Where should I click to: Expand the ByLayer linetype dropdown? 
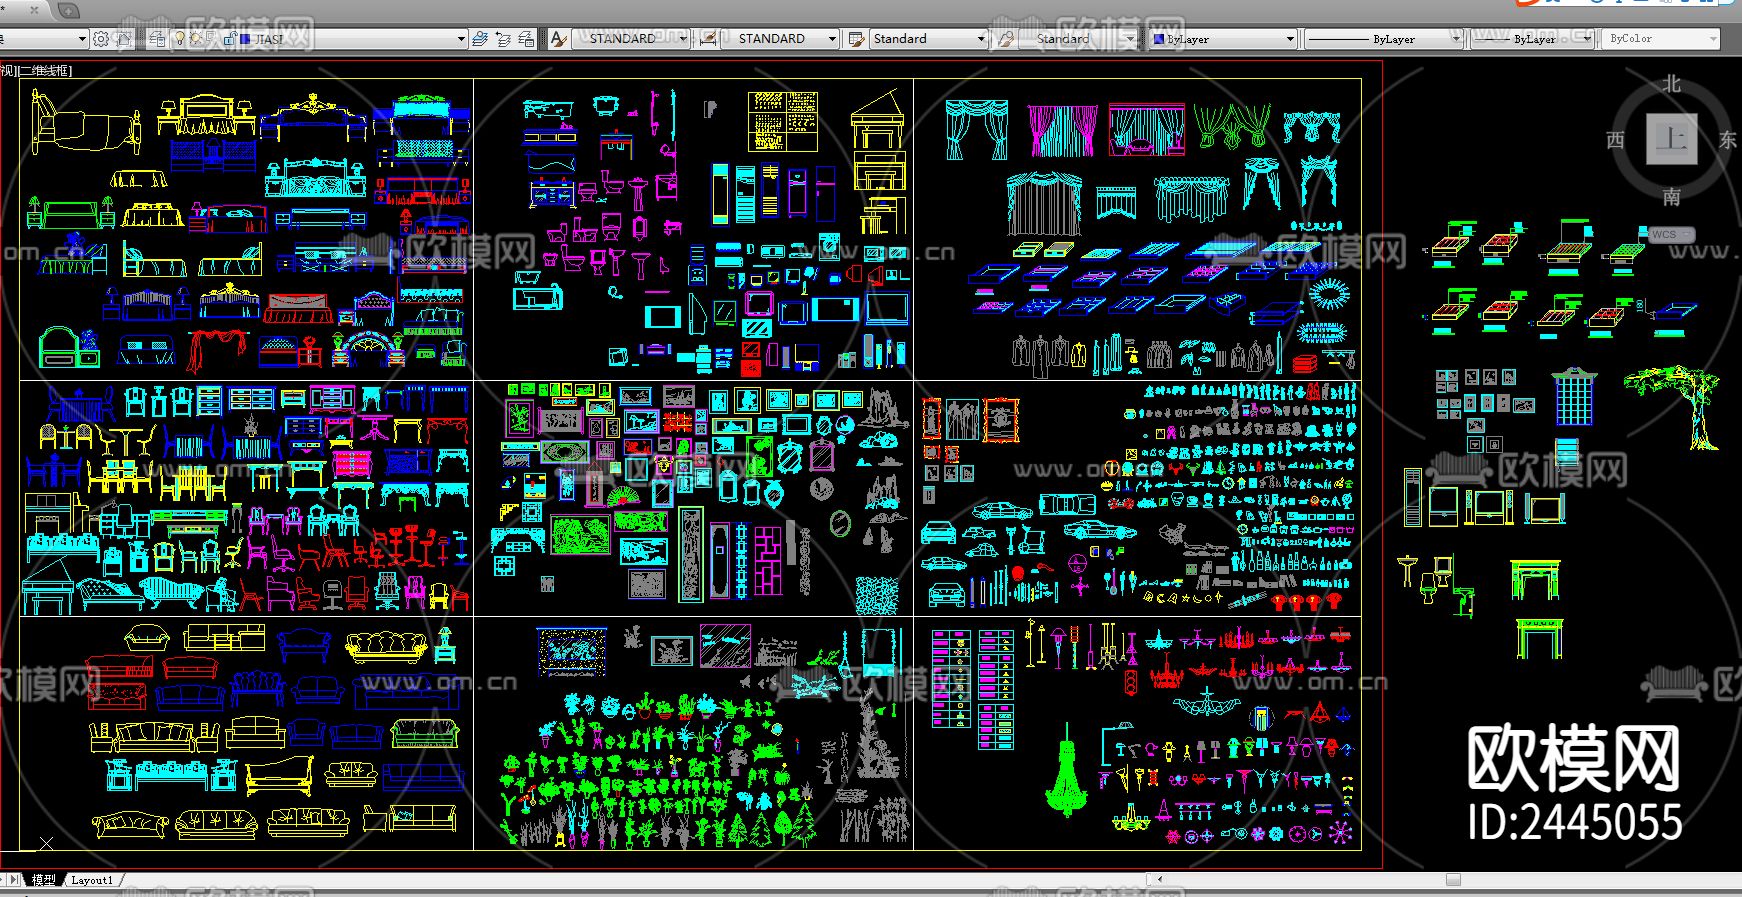coord(1456,39)
